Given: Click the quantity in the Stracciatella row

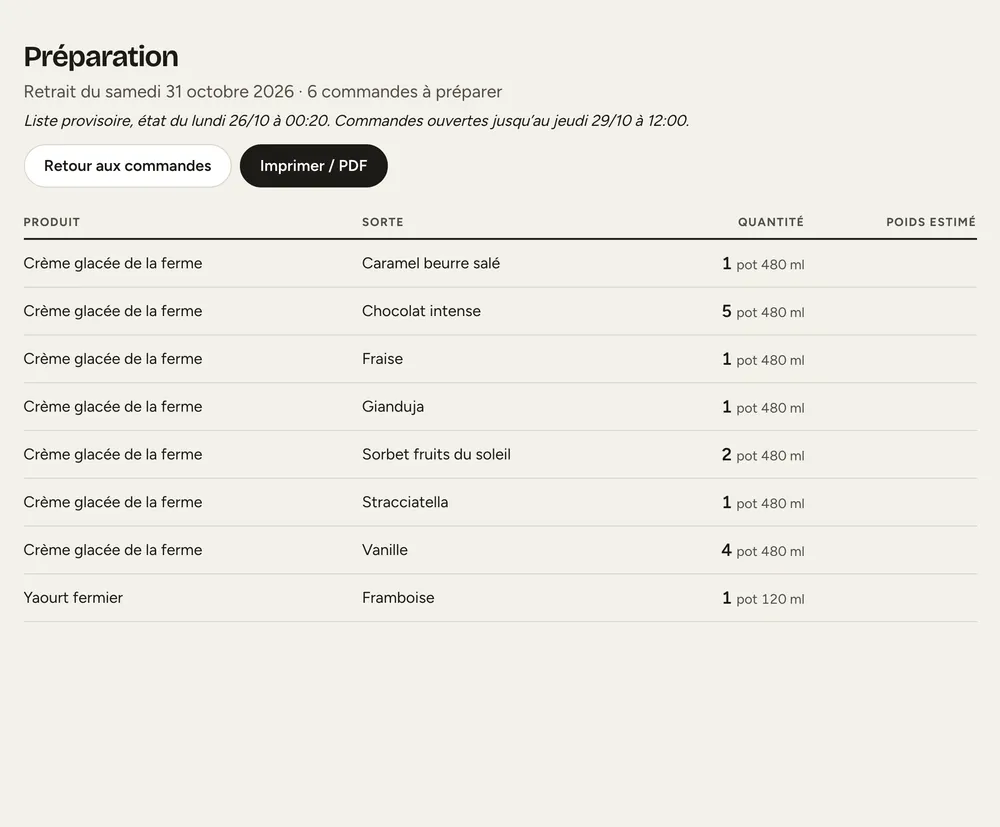Looking at the screenshot, I should coord(763,503).
